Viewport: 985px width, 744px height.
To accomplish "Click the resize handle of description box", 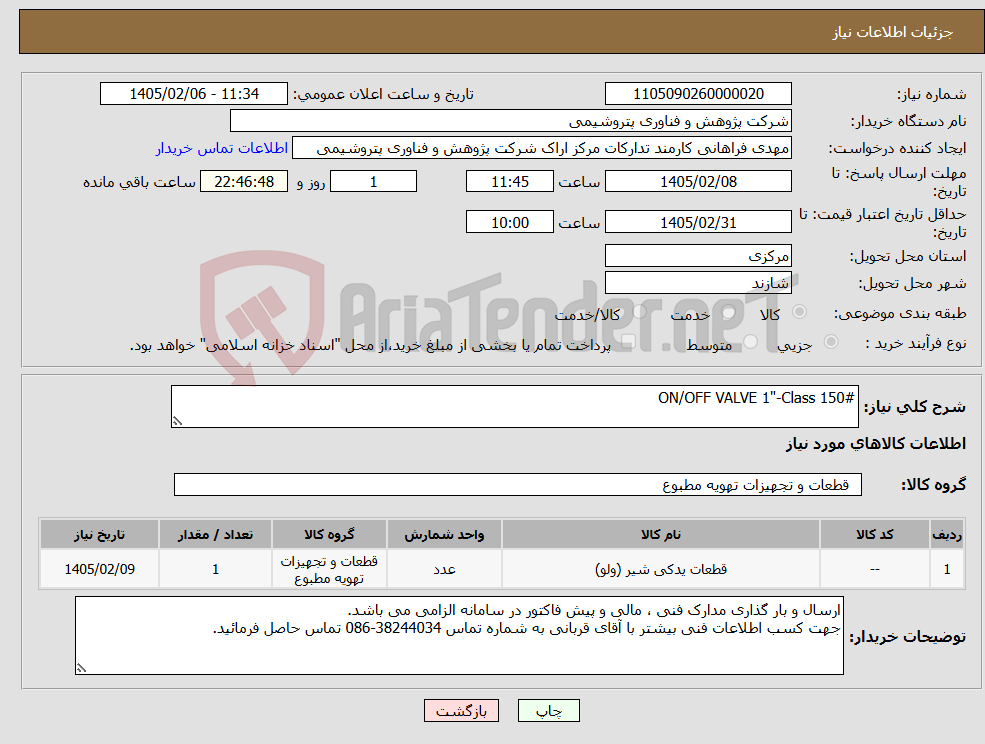I will click(x=177, y=422).
